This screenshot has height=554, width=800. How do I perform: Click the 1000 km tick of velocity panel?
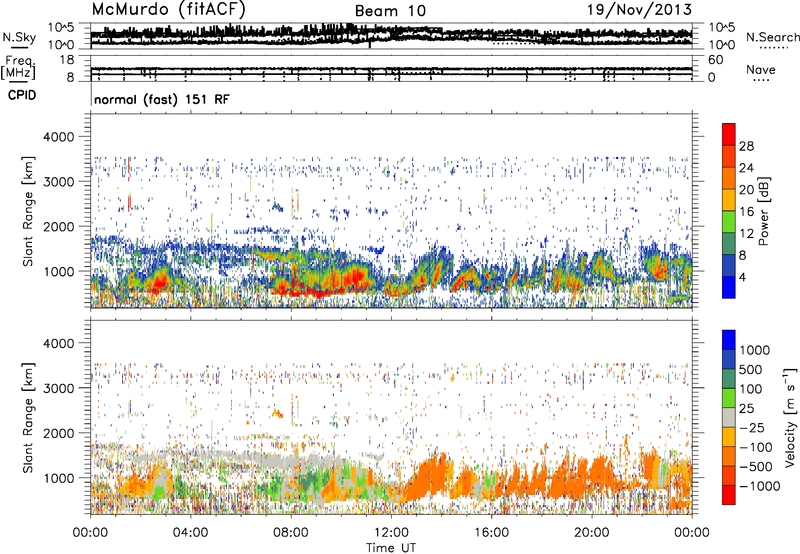(x=59, y=478)
